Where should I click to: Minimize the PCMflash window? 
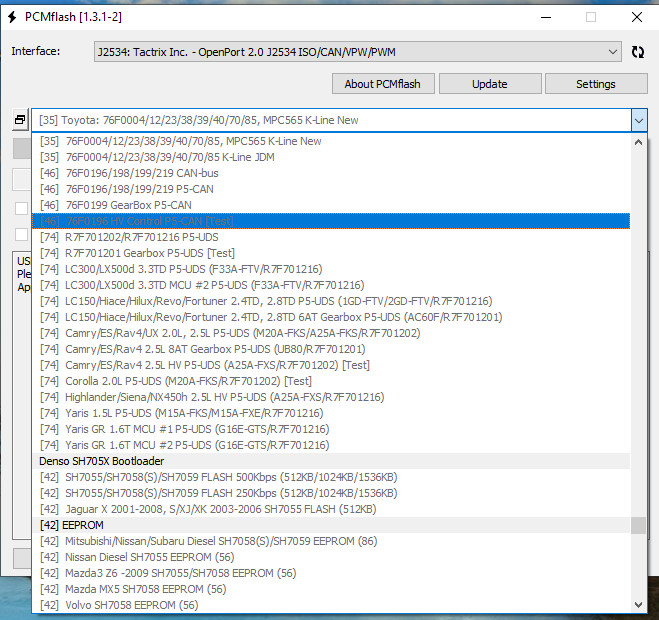click(x=546, y=17)
